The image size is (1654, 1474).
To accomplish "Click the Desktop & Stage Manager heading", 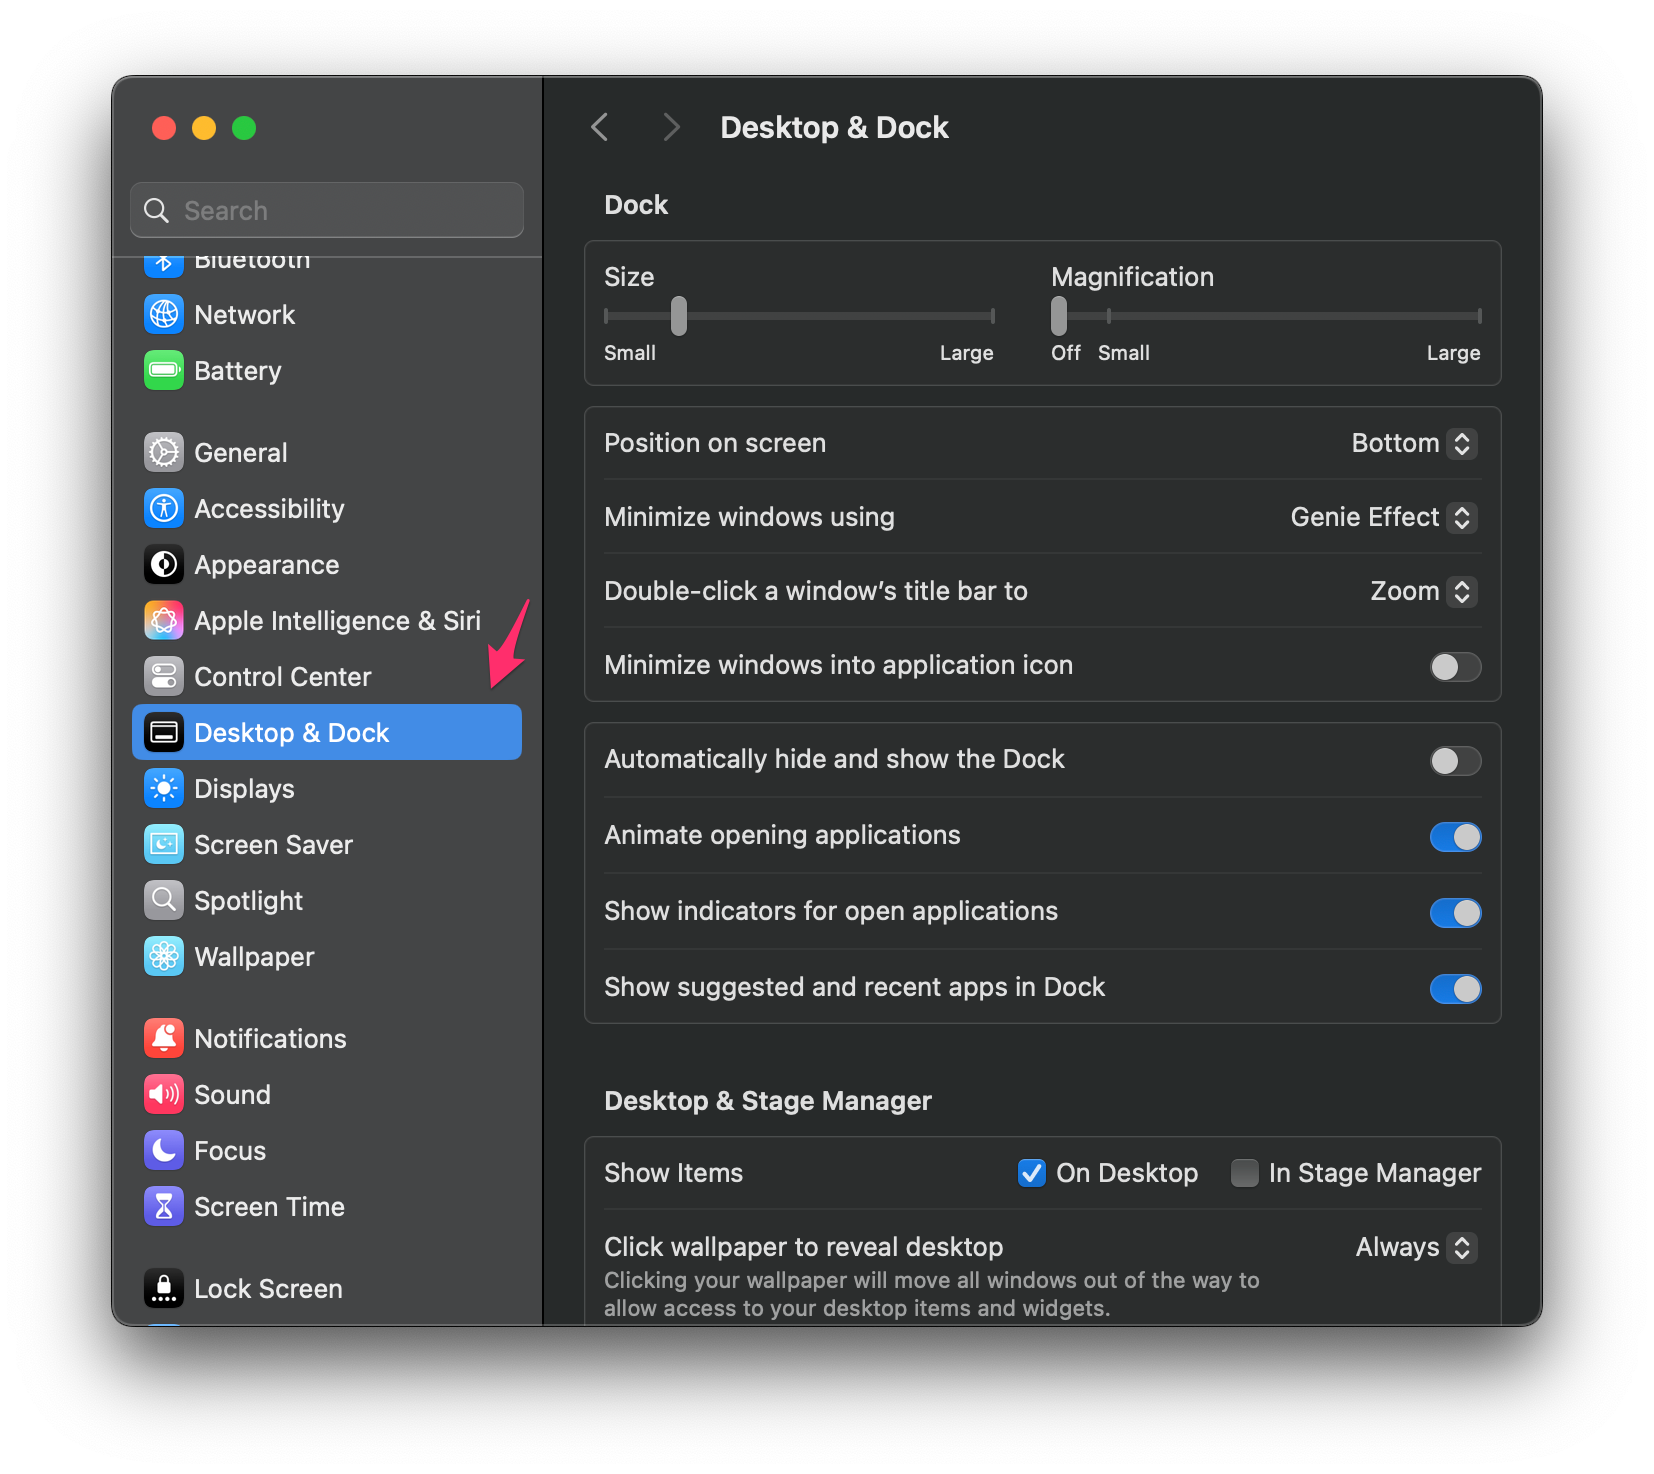I will pyautogui.click(x=768, y=1101).
